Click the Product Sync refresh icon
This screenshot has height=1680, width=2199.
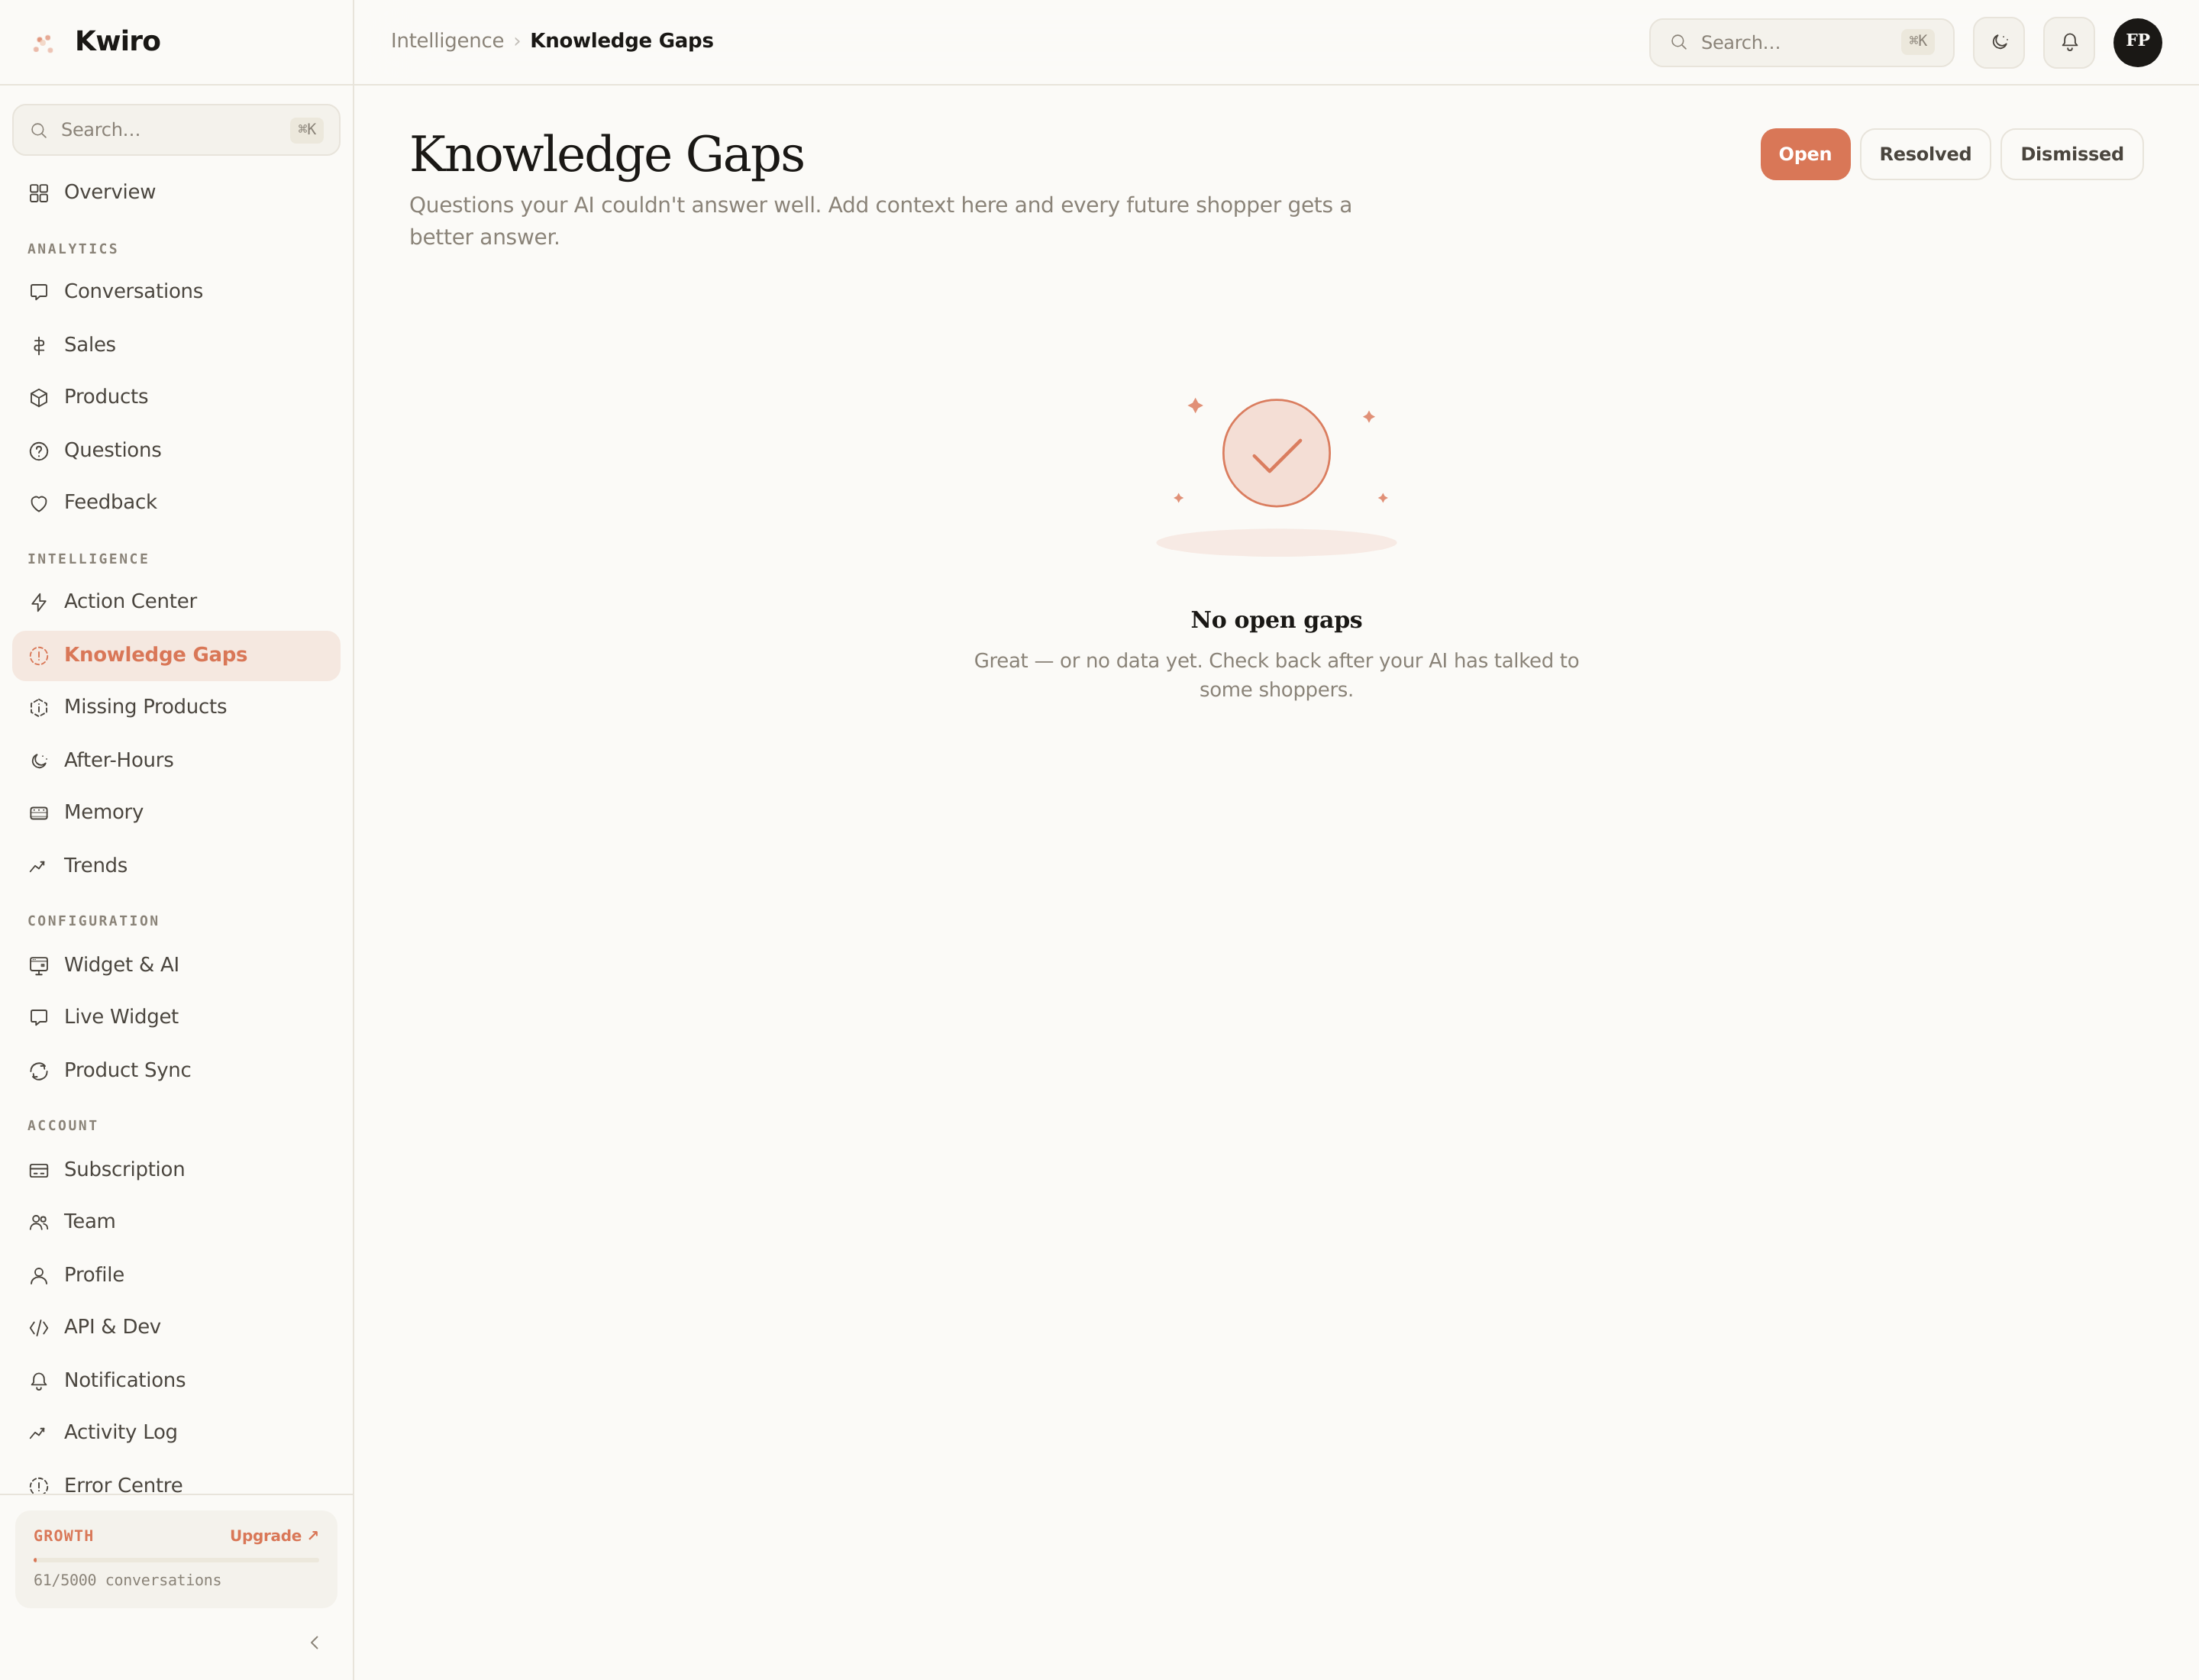(39, 1071)
